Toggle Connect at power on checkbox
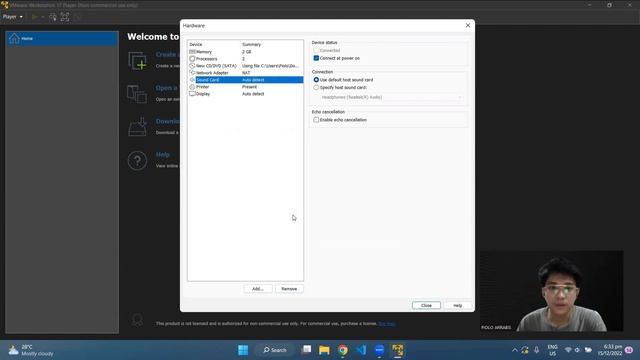This screenshot has height=360, width=640. point(316,58)
